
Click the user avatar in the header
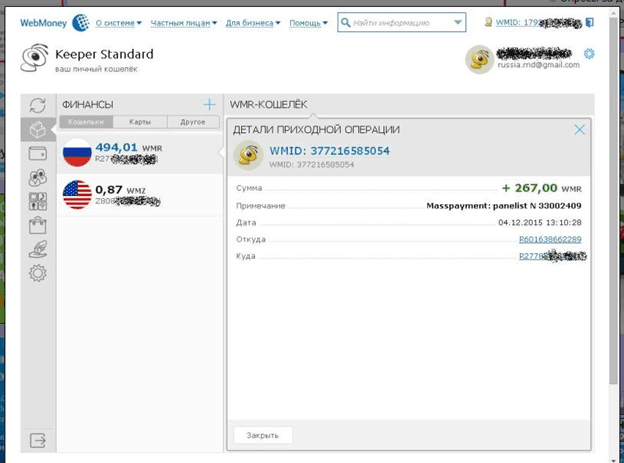pyautogui.click(x=480, y=60)
